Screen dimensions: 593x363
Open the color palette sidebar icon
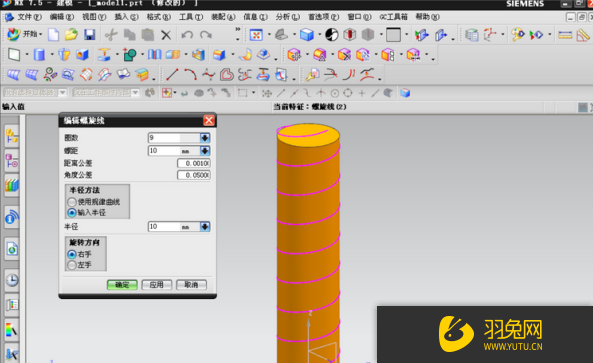point(12,330)
